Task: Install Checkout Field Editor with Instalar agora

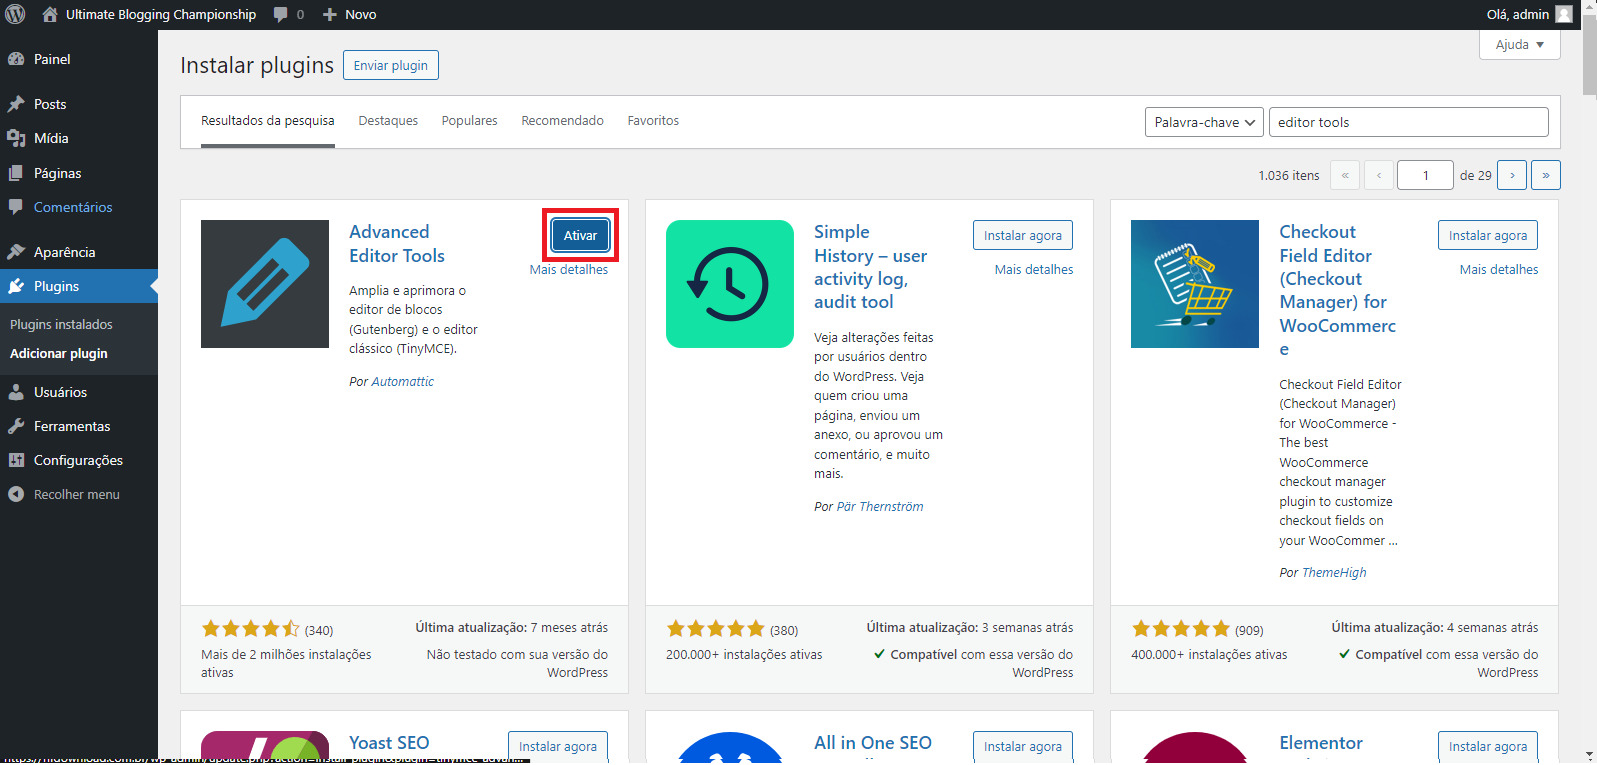Action: (x=1488, y=235)
